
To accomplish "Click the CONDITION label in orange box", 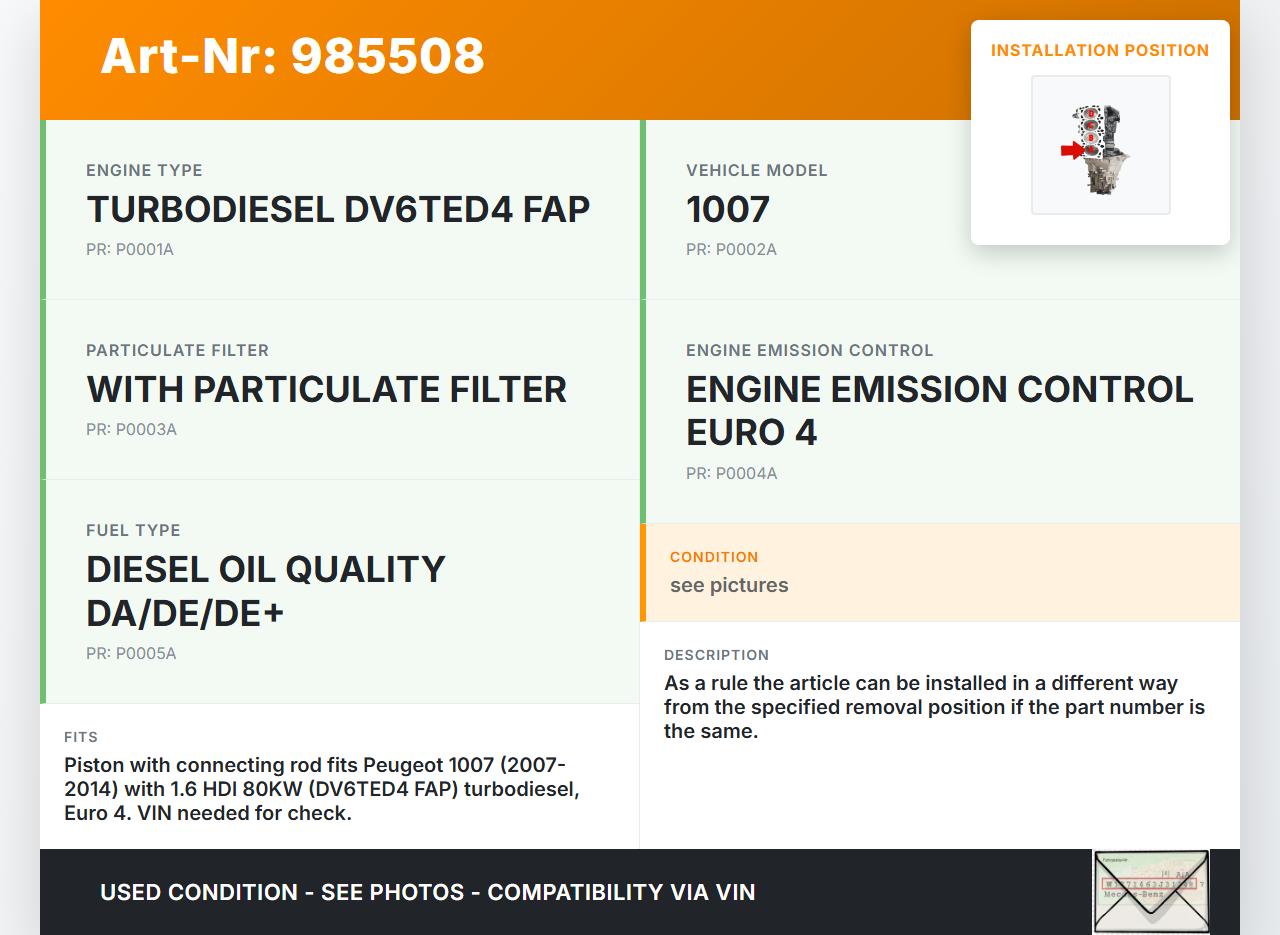I will click(x=714, y=557).
